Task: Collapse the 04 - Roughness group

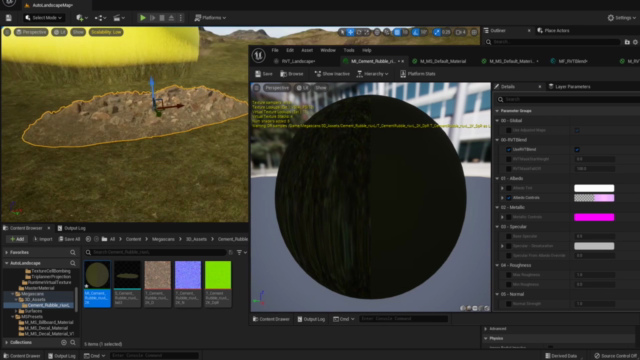Action: [x=497, y=265]
